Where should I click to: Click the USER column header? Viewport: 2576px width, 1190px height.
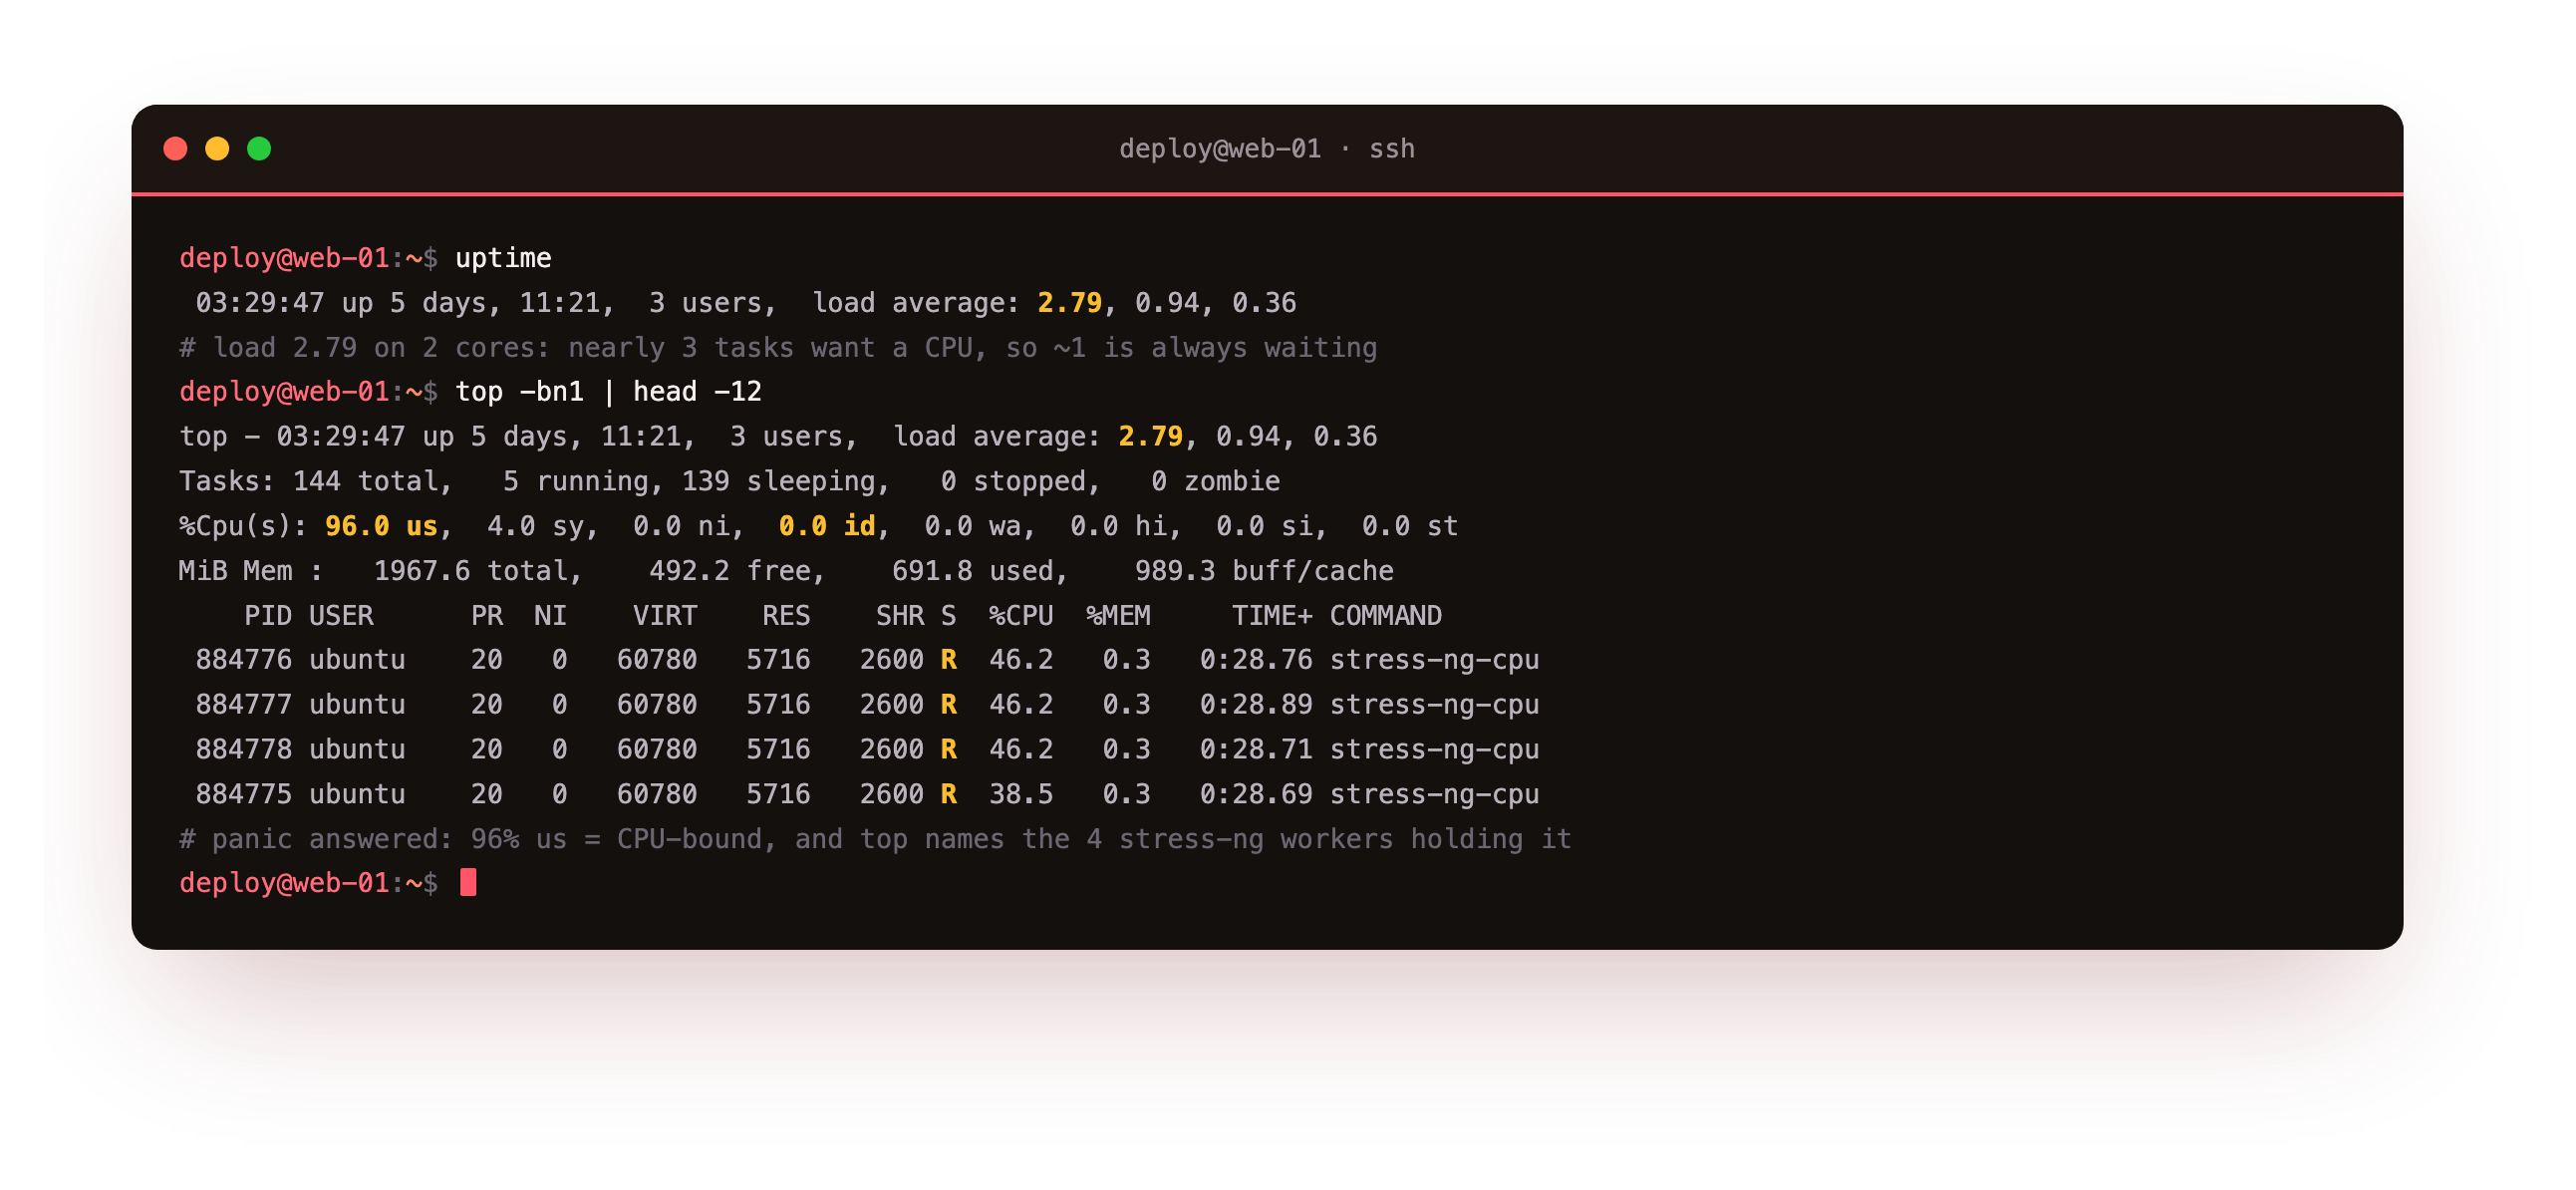[341, 615]
